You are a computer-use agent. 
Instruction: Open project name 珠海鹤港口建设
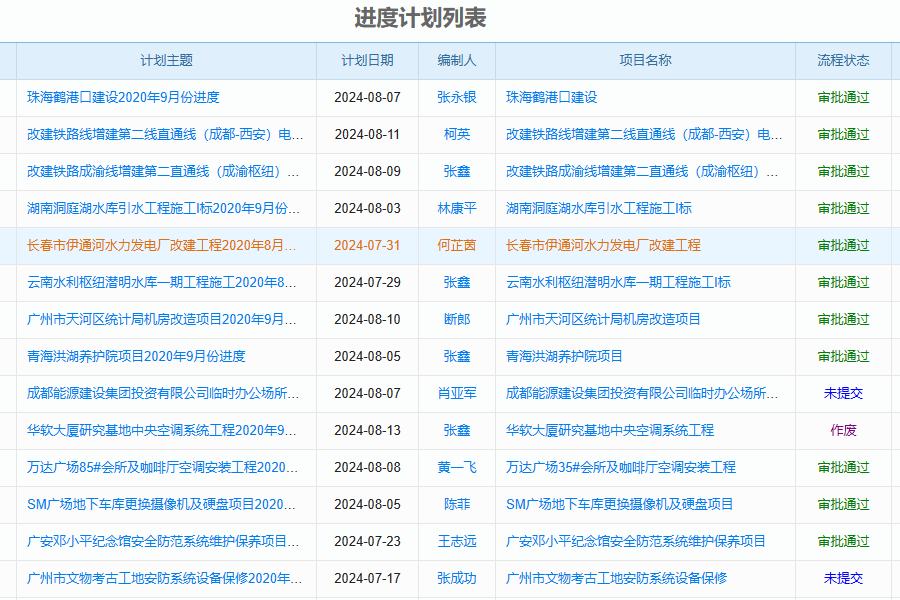tap(552, 97)
